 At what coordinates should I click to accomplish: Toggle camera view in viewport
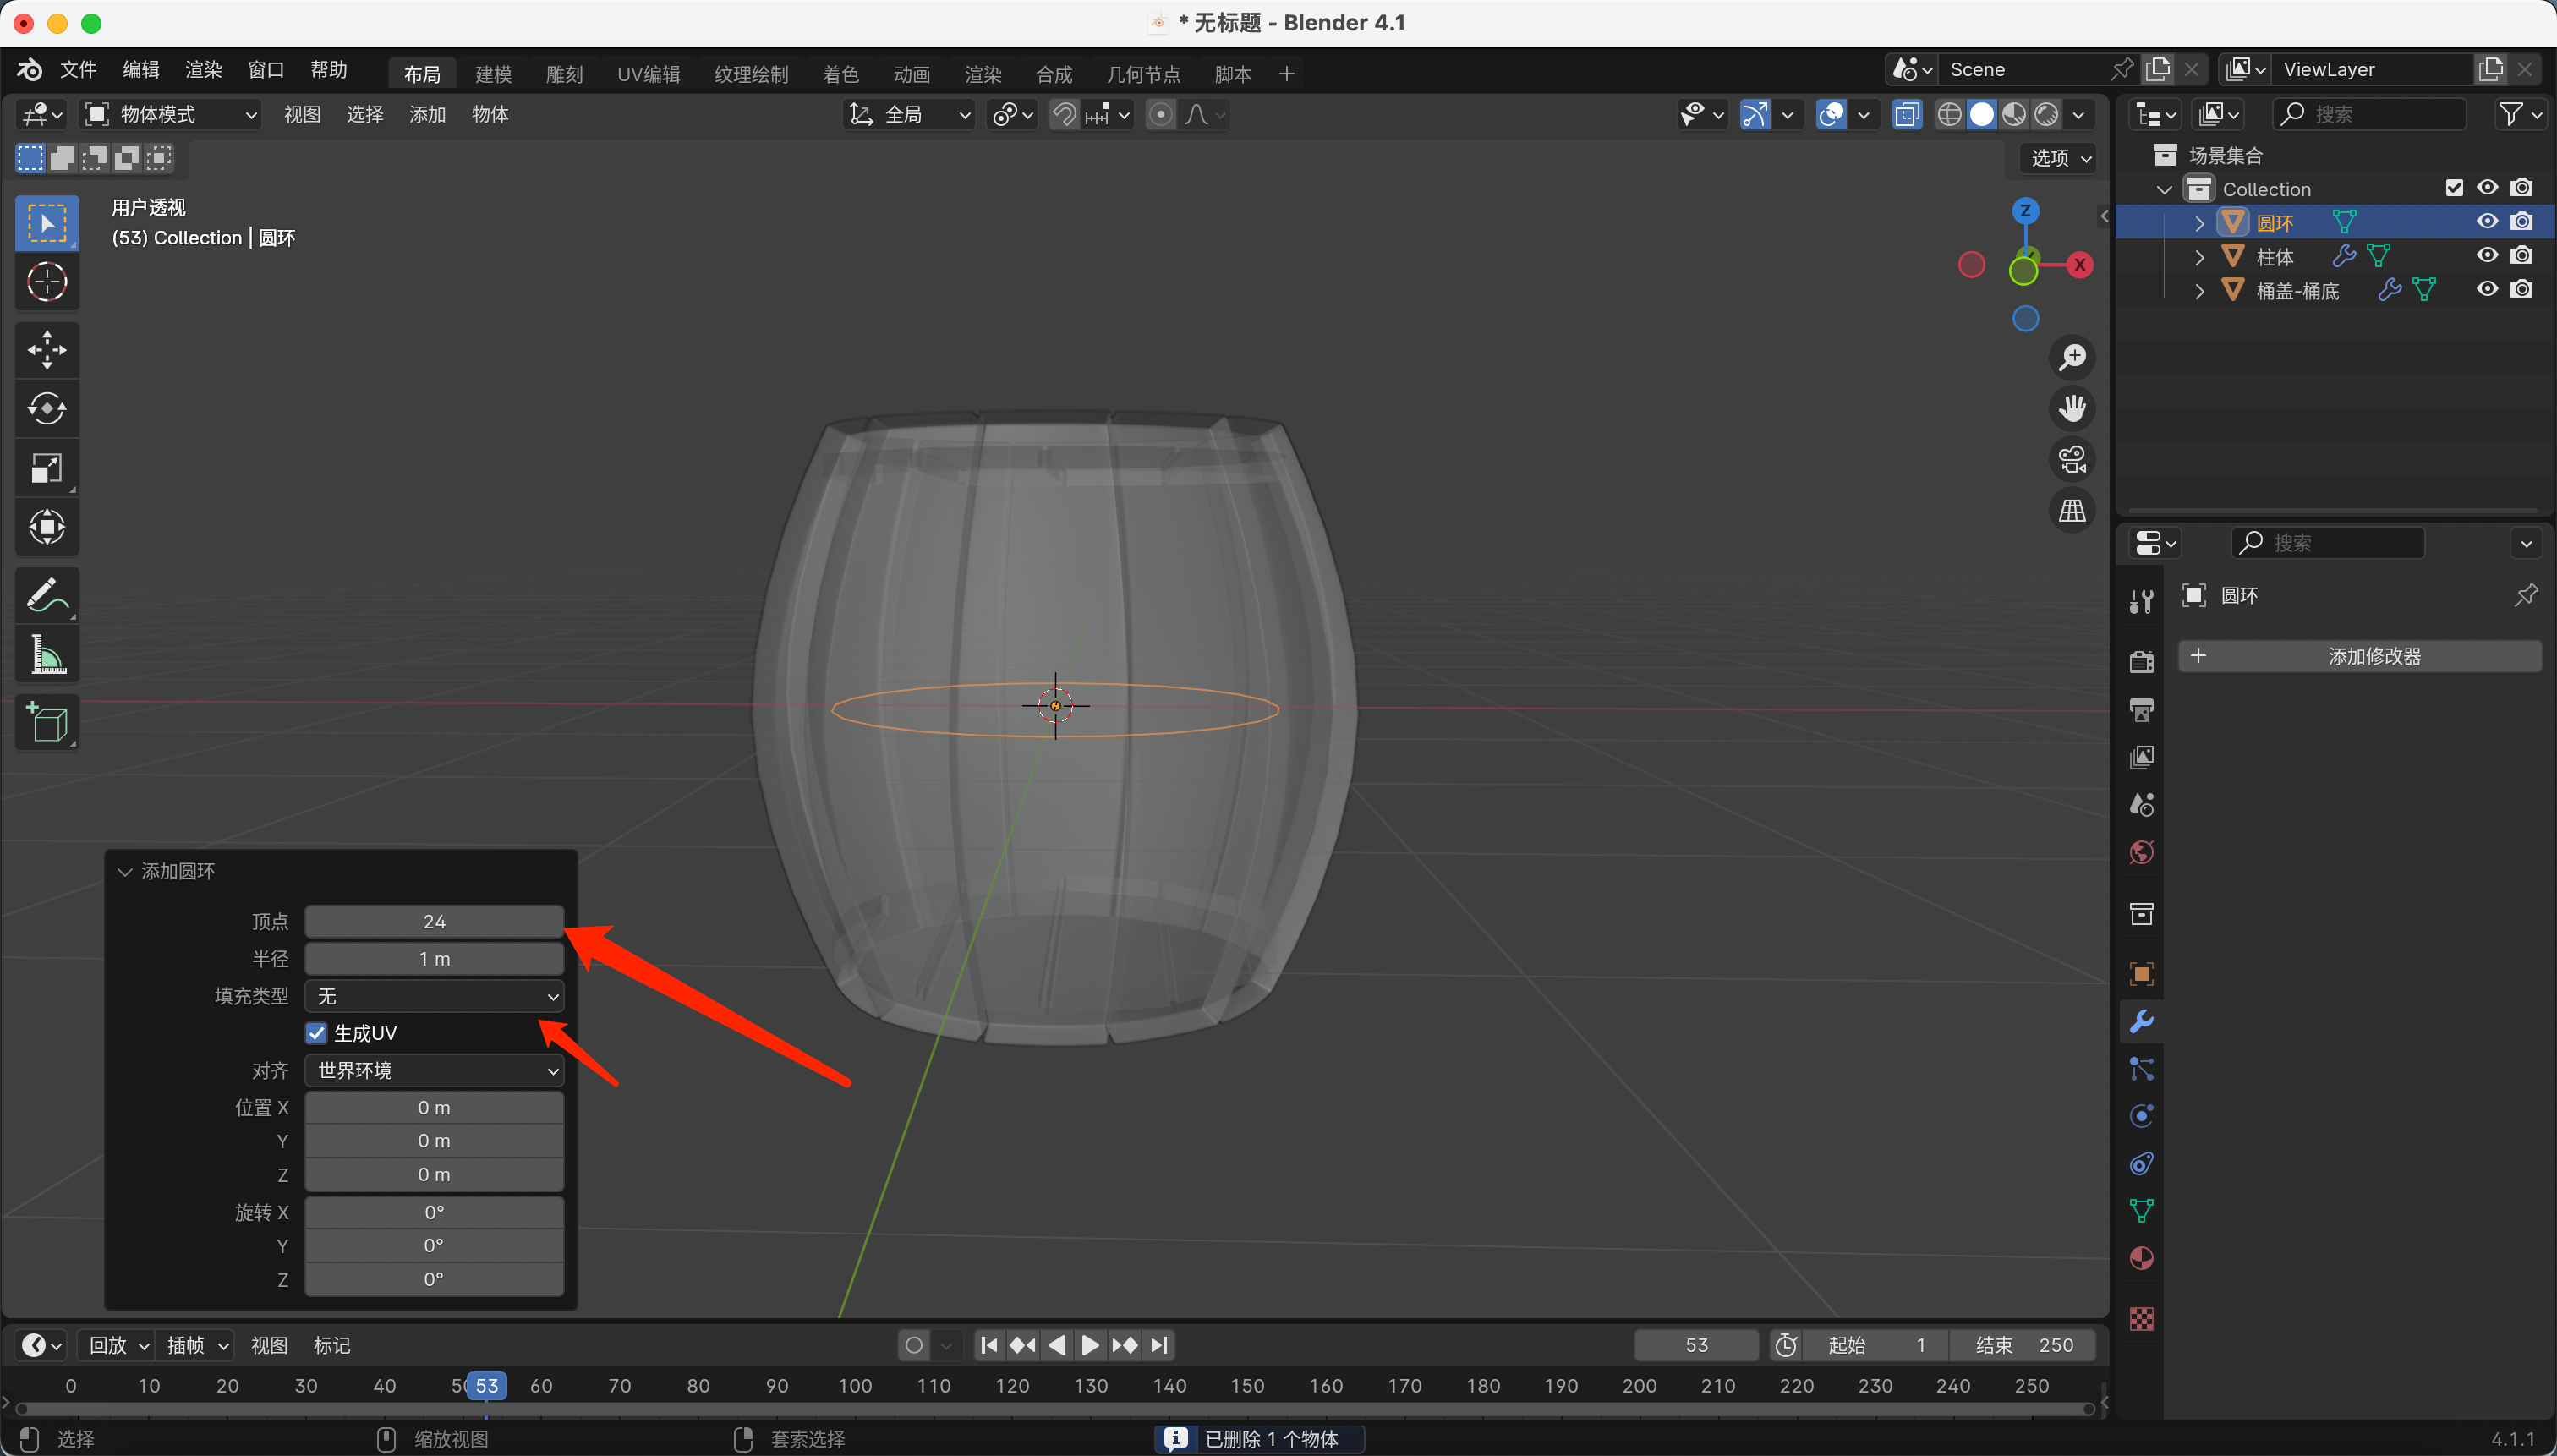[2072, 460]
